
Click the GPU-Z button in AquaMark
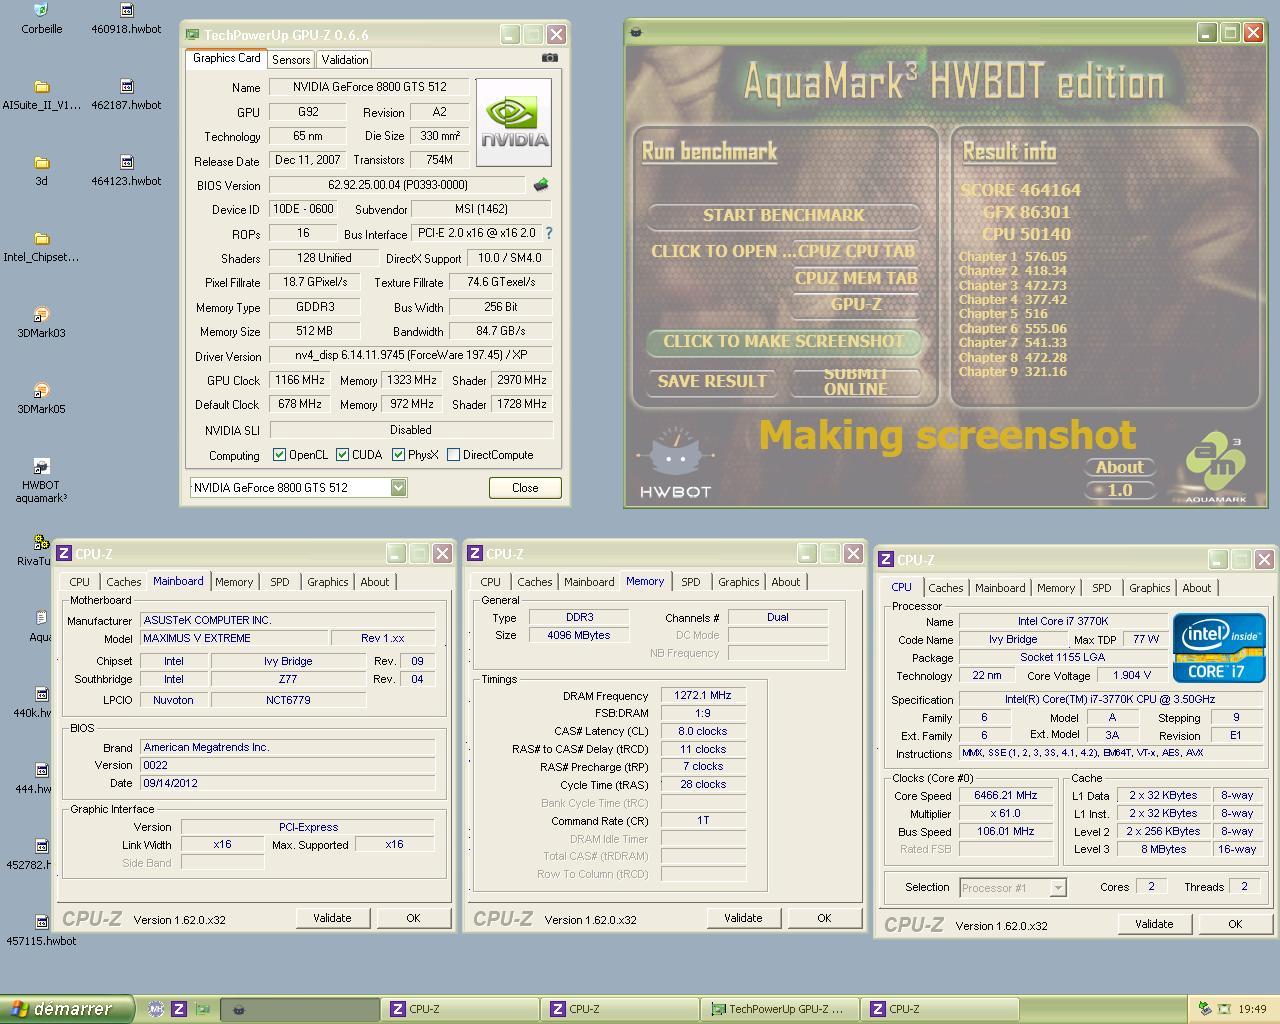(856, 305)
